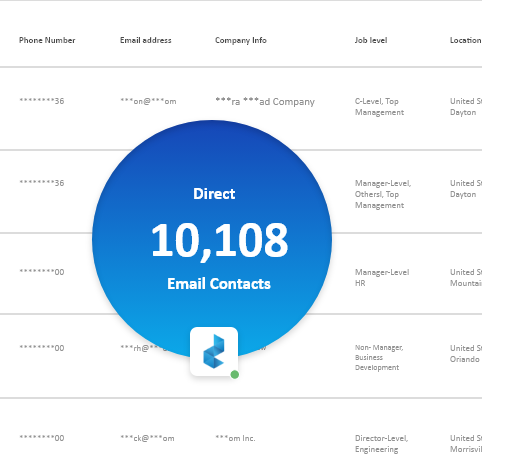Click the Manager-Level, Othersl, Top Management cell
Screen dimensions: 523x476
[x=383, y=194]
